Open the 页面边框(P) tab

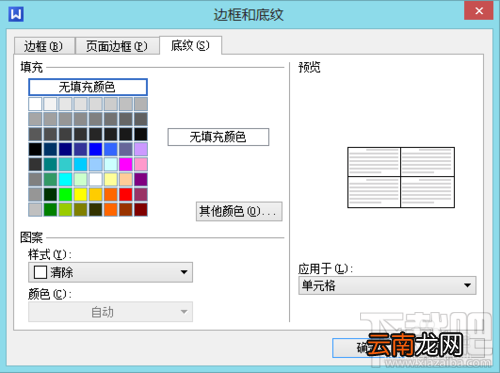tap(117, 46)
